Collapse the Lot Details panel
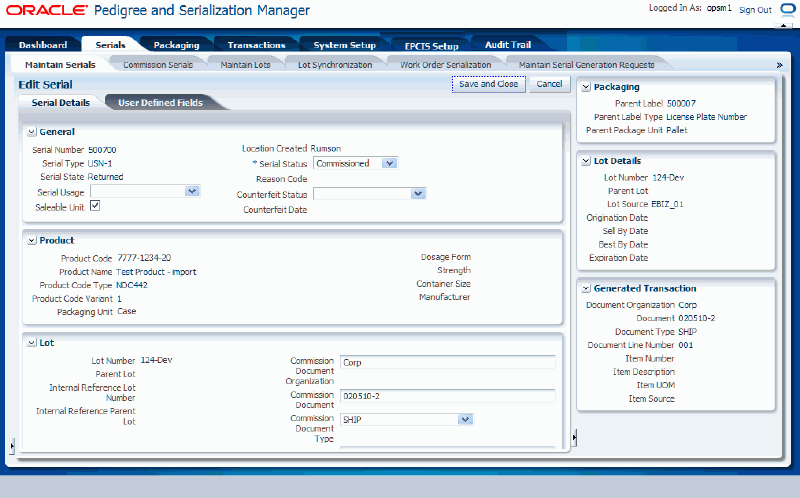The height and width of the screenshot is (498, 800). tap(586, 161)
